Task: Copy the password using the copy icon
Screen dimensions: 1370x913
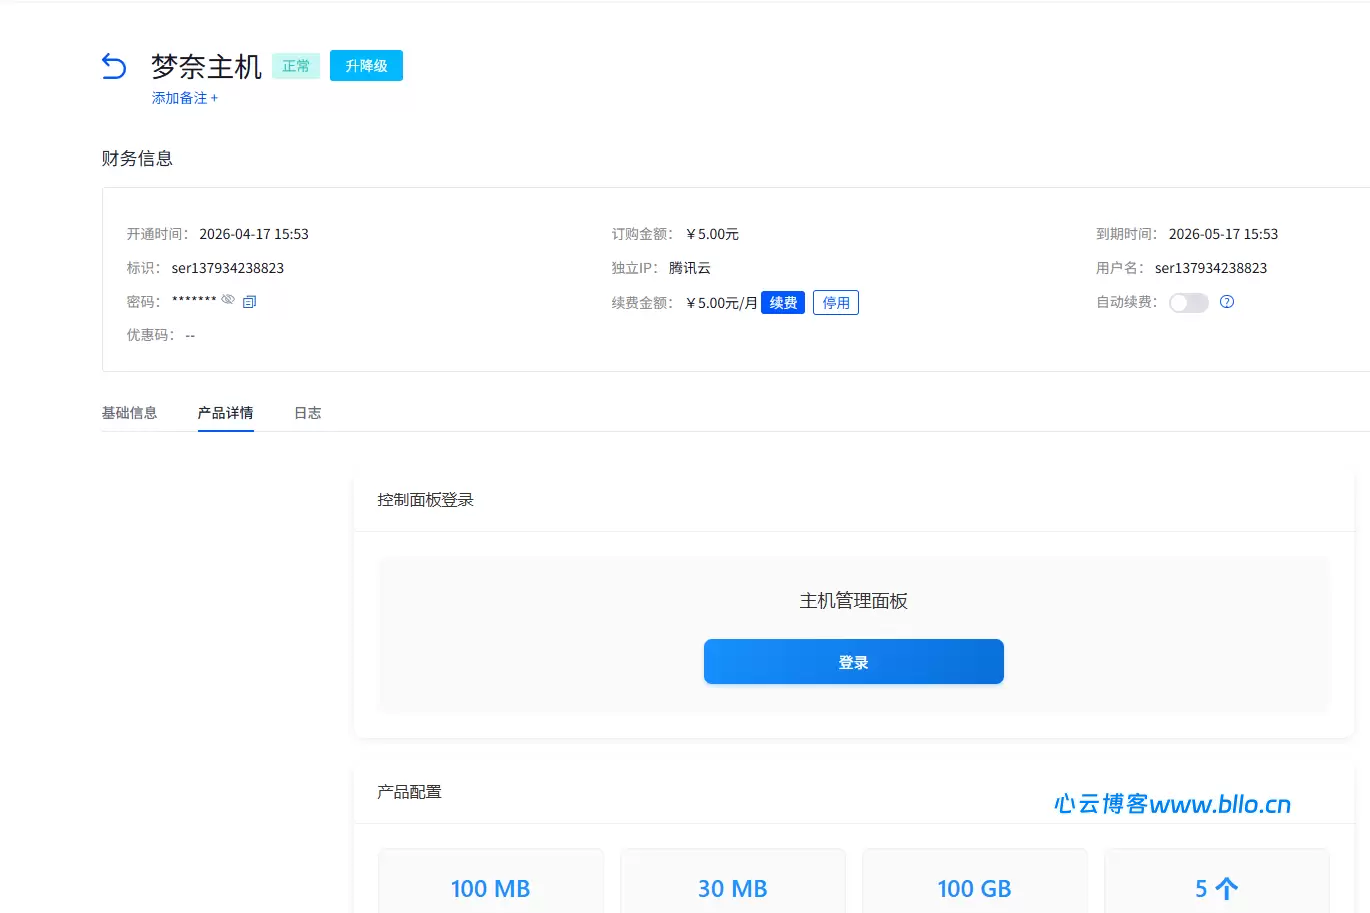Action: (250, 301)
